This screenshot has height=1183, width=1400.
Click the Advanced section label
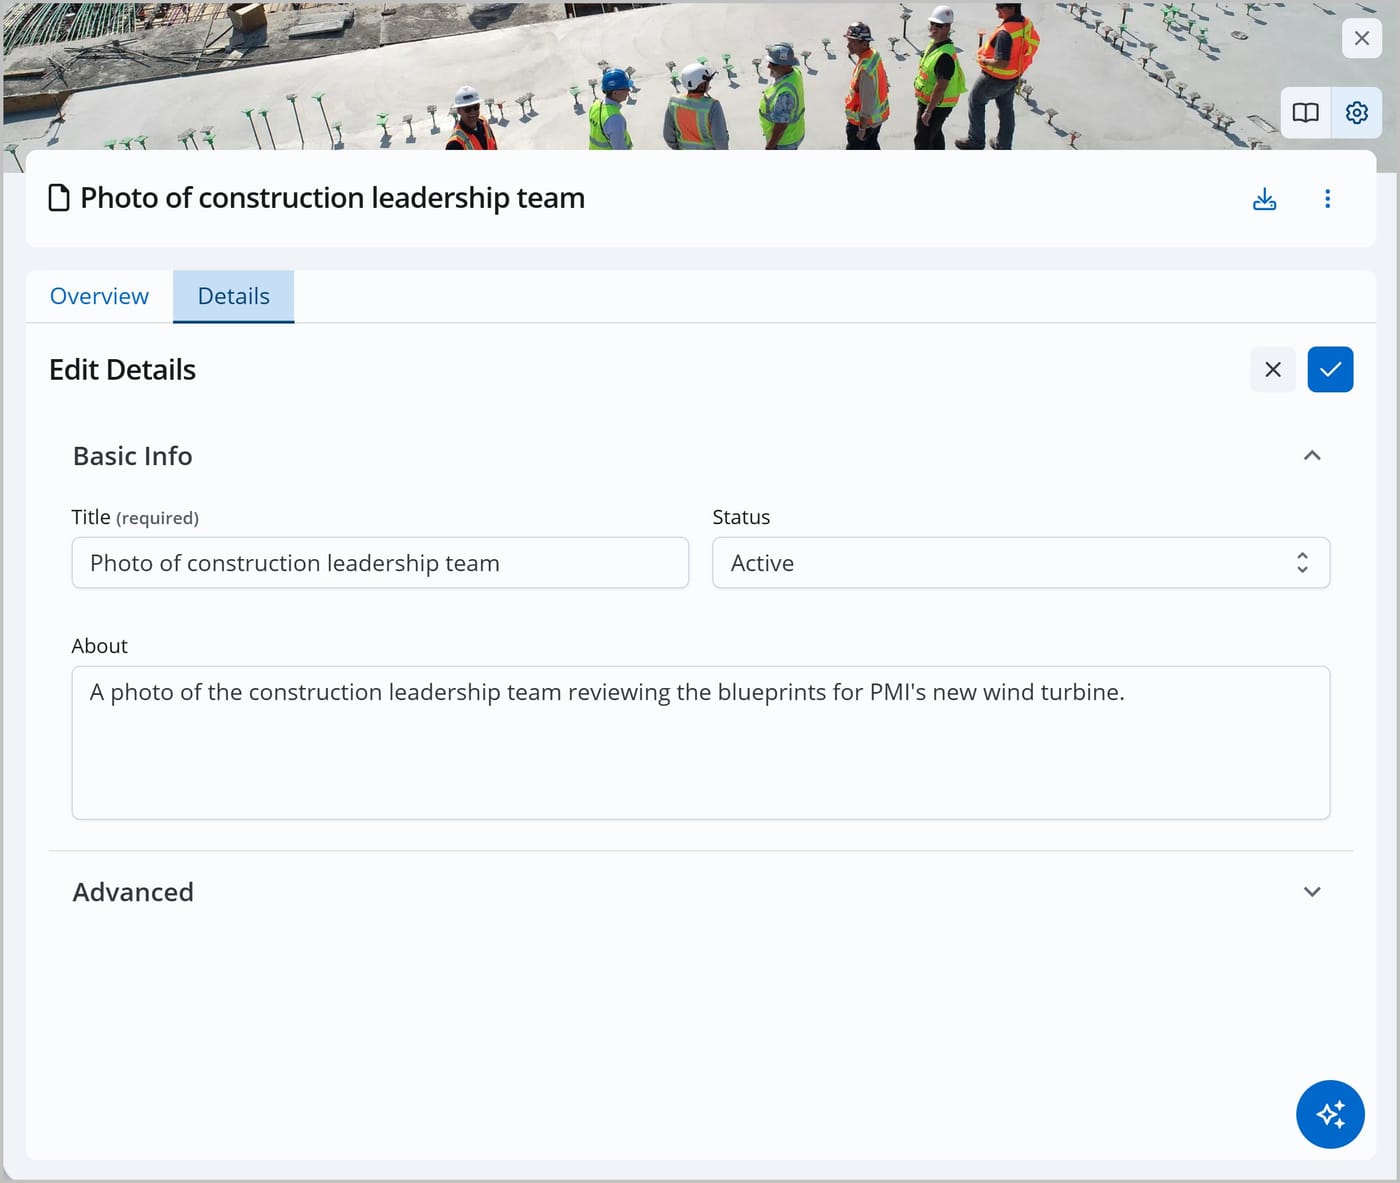click(133, 892)
